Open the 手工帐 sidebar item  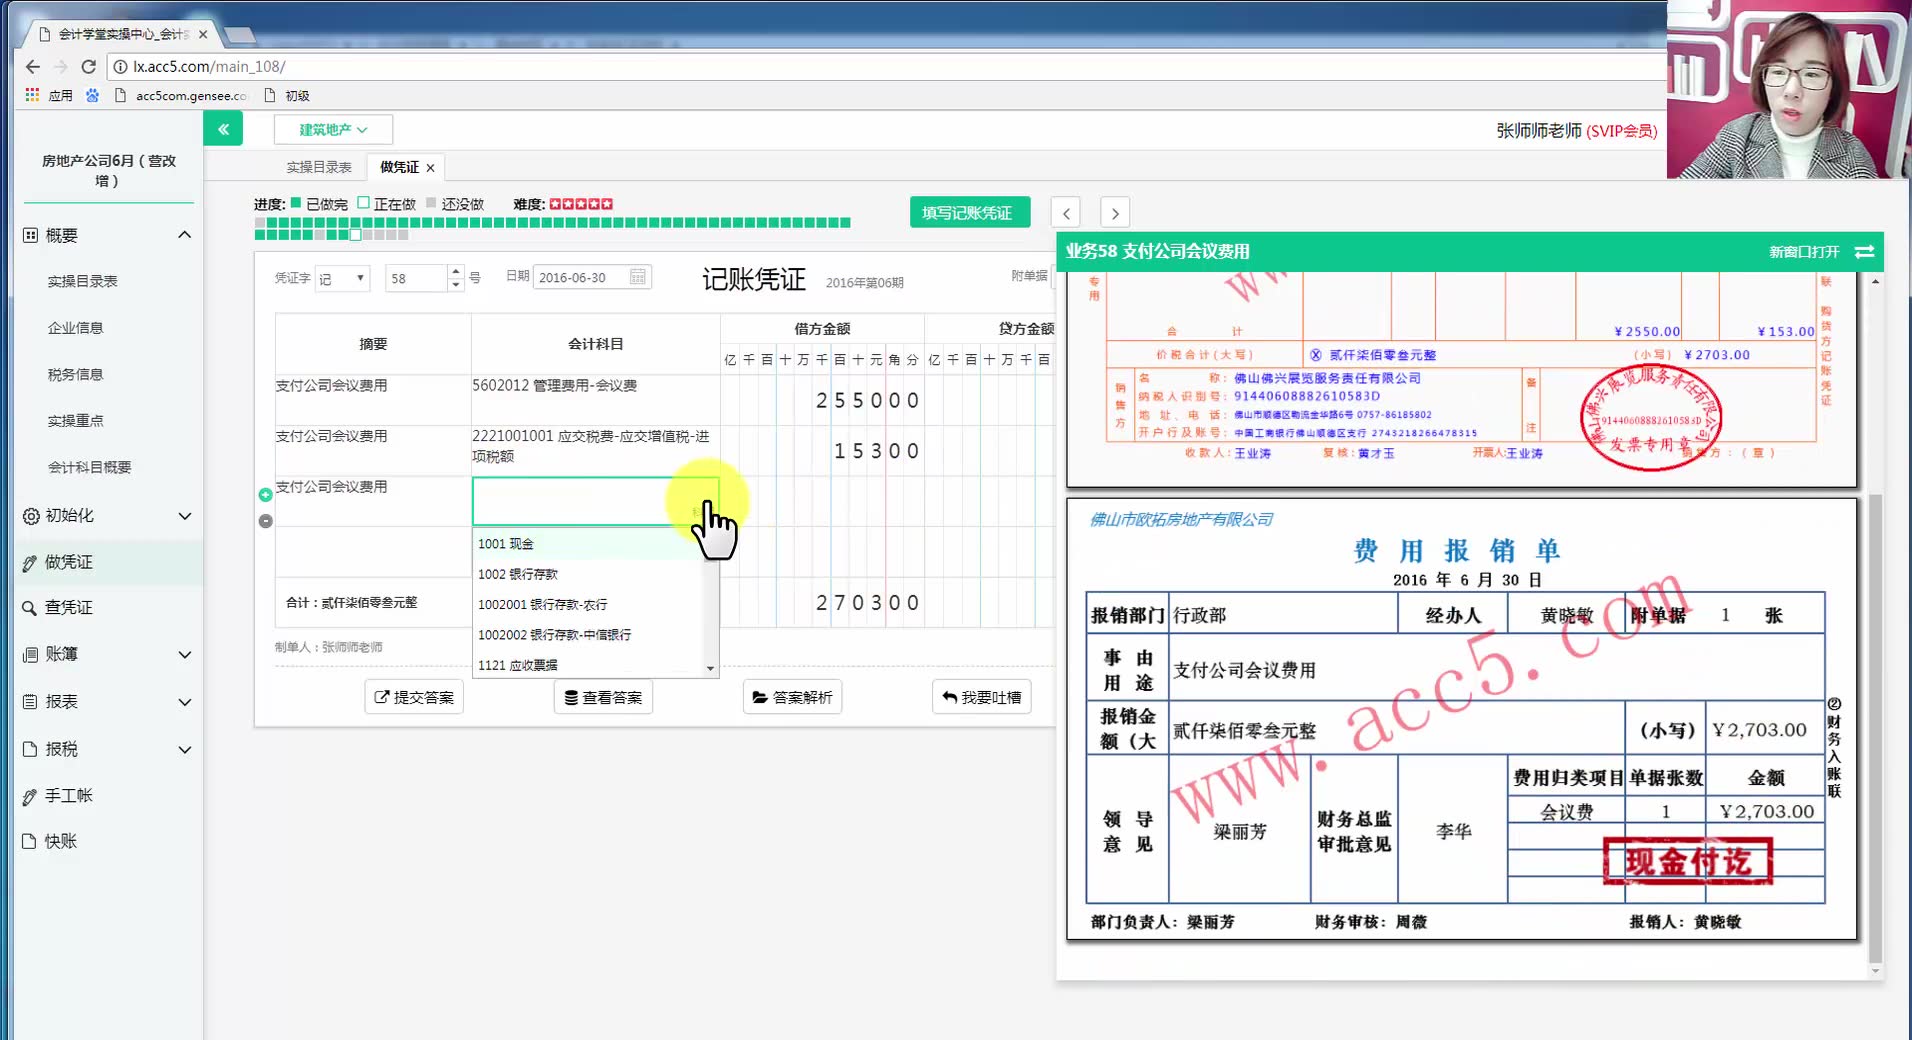pyautogui.click(x=66, y=795)
